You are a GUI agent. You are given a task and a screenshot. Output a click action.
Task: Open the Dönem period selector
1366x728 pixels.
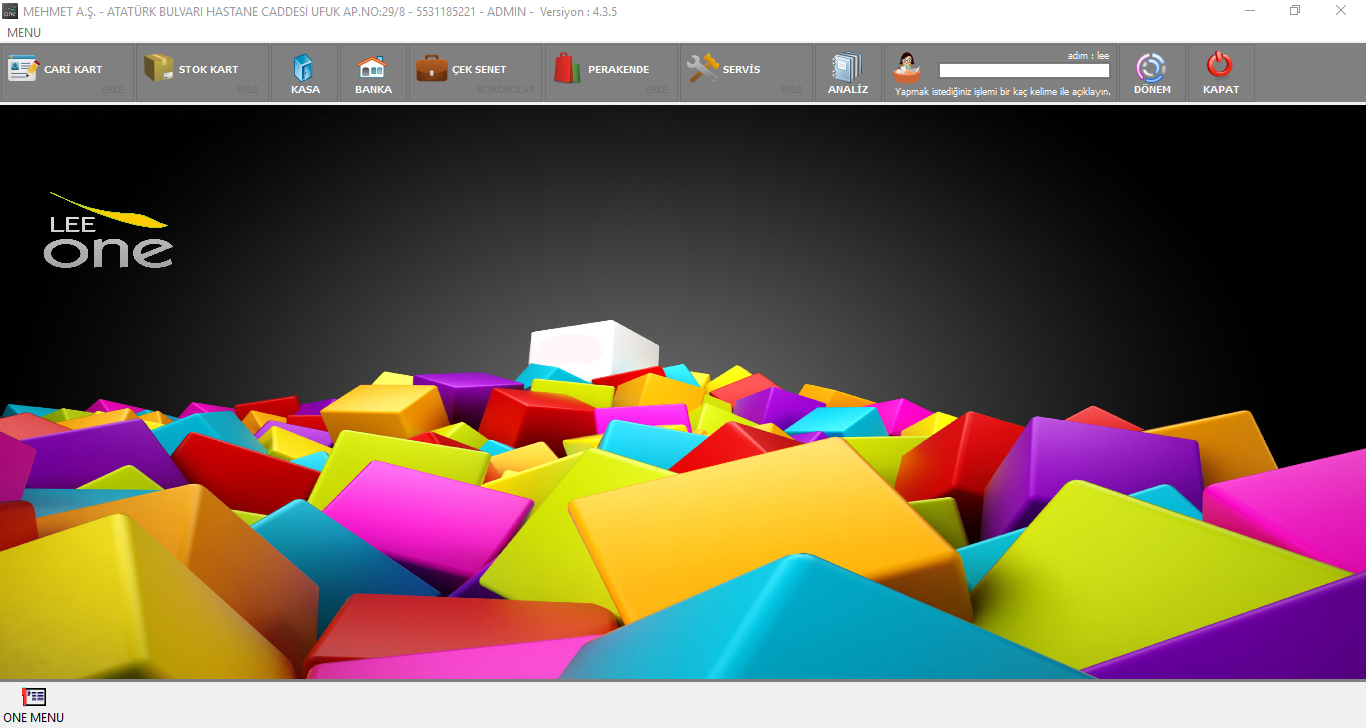click(1151, 68)
